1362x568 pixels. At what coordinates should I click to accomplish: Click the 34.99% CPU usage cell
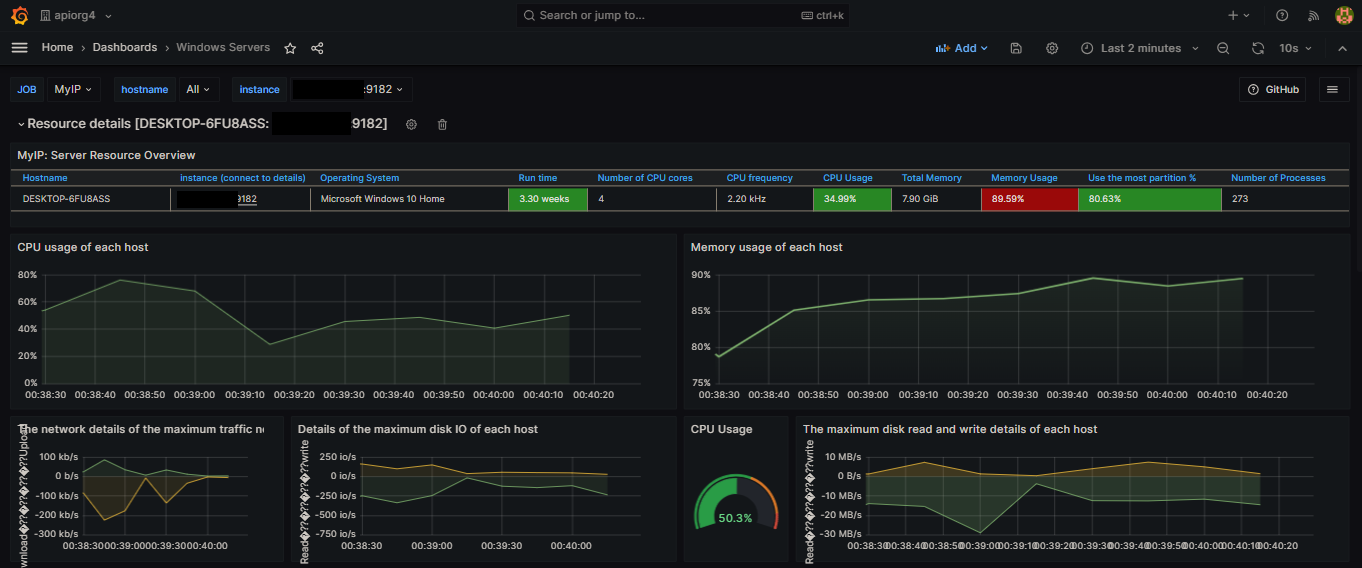pyautogui.click(x=853, y=199)
